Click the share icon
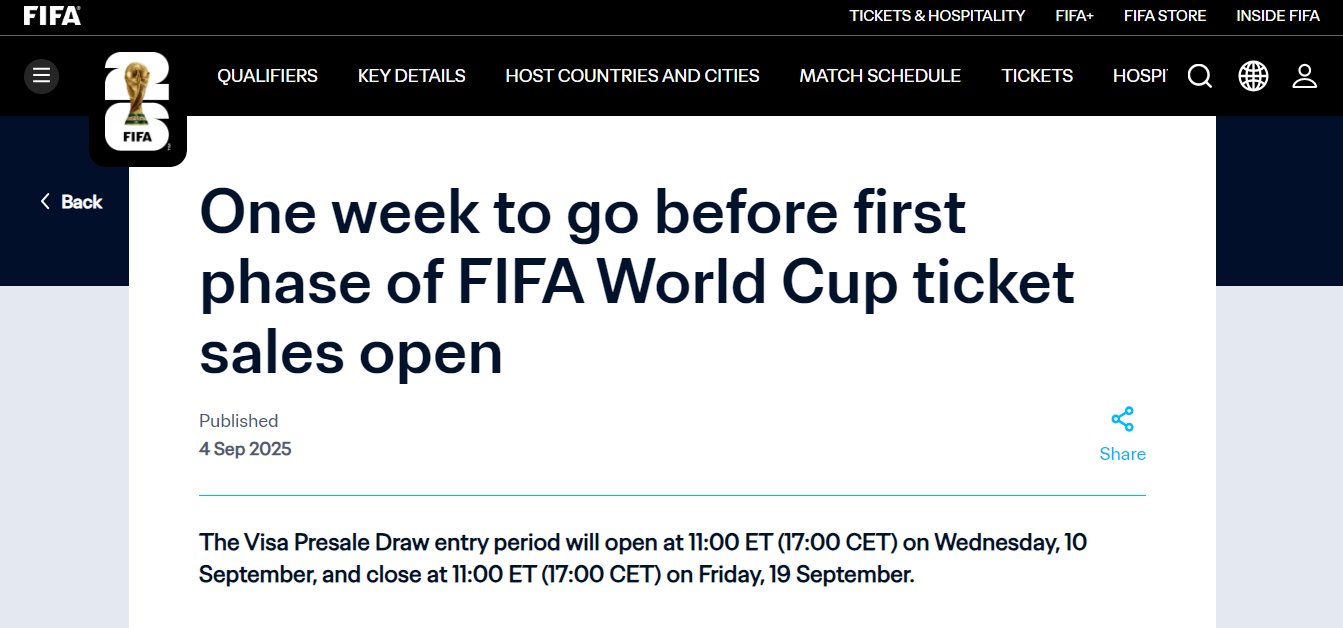The image size is (1343, 628). pyautogui.click(x=1122, y=420)
